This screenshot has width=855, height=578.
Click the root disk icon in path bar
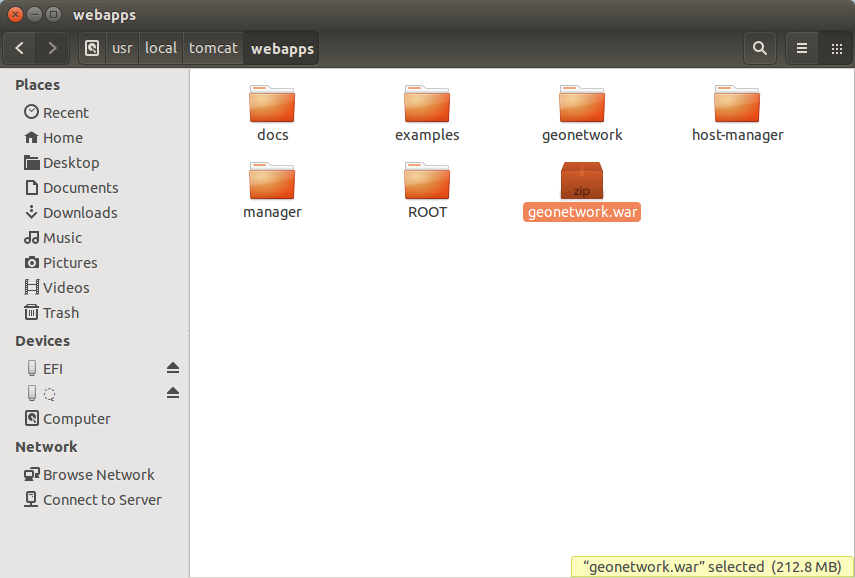(x=92, y=48)
